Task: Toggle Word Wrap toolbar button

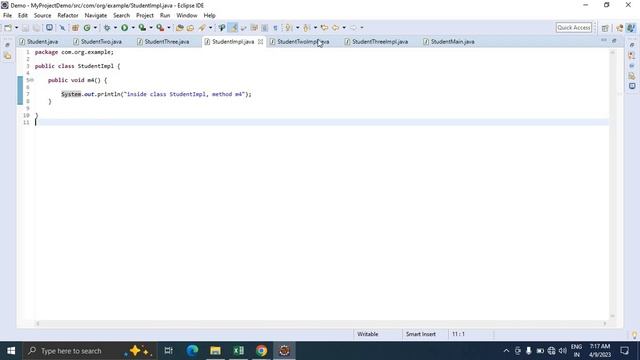Action: (244, 28)
